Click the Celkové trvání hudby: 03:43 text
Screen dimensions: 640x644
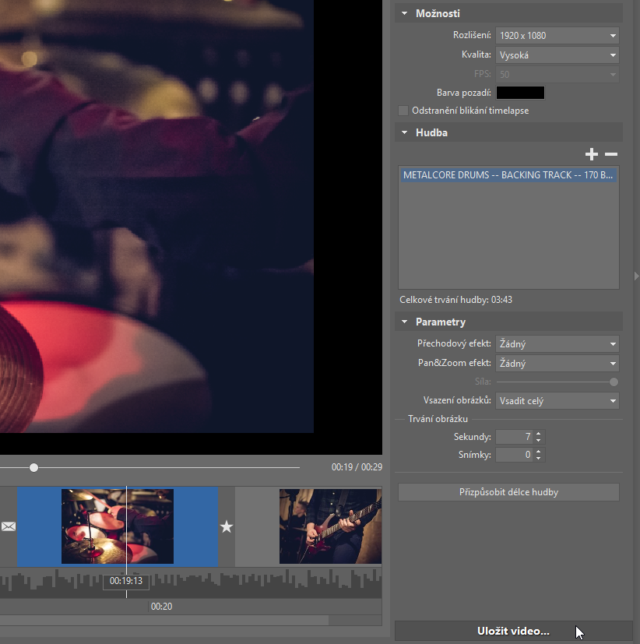(456, 300)
